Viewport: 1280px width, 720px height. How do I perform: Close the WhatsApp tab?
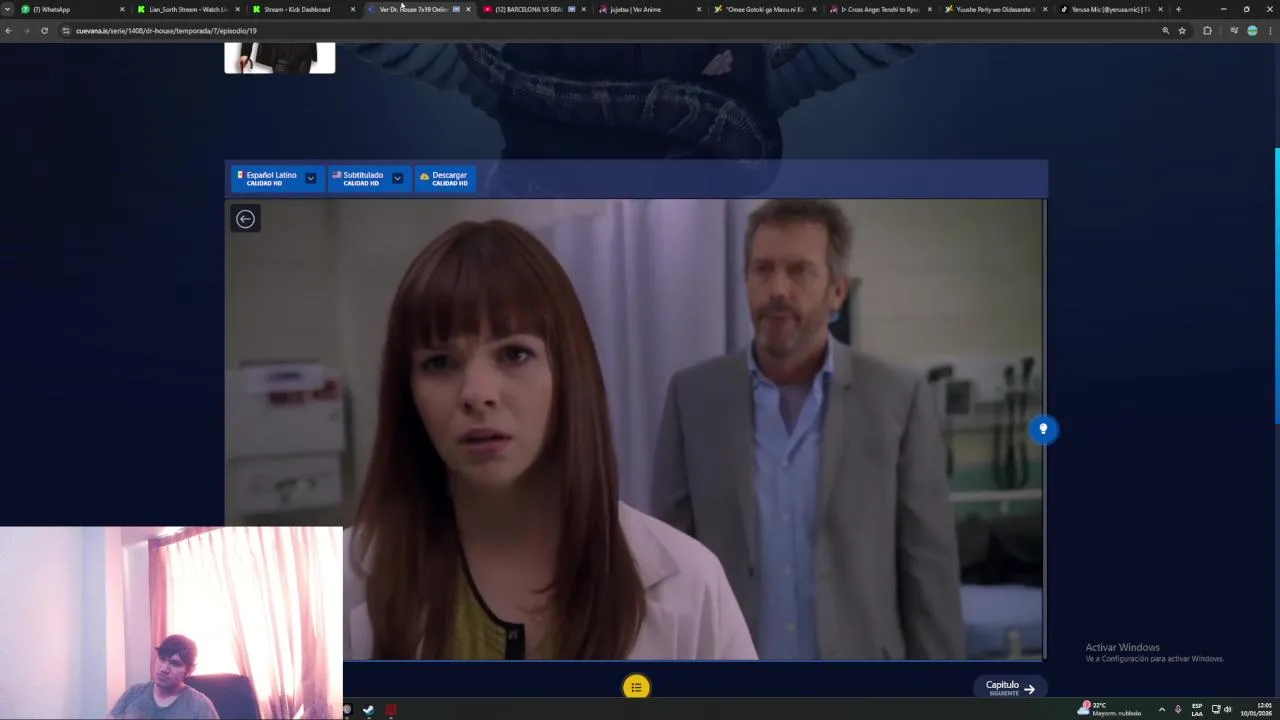click(122, 9)
